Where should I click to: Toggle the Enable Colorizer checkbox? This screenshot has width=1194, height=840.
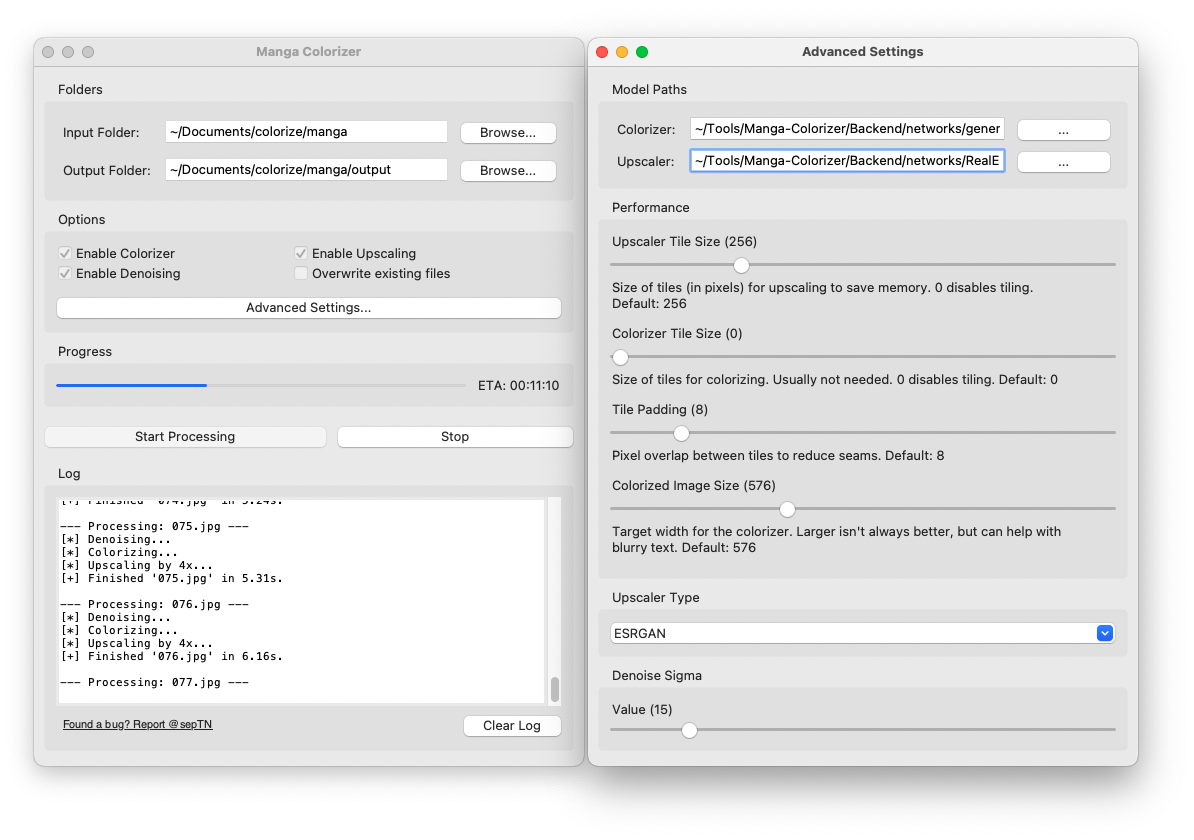pyautogui.click(x=66, y=254)
